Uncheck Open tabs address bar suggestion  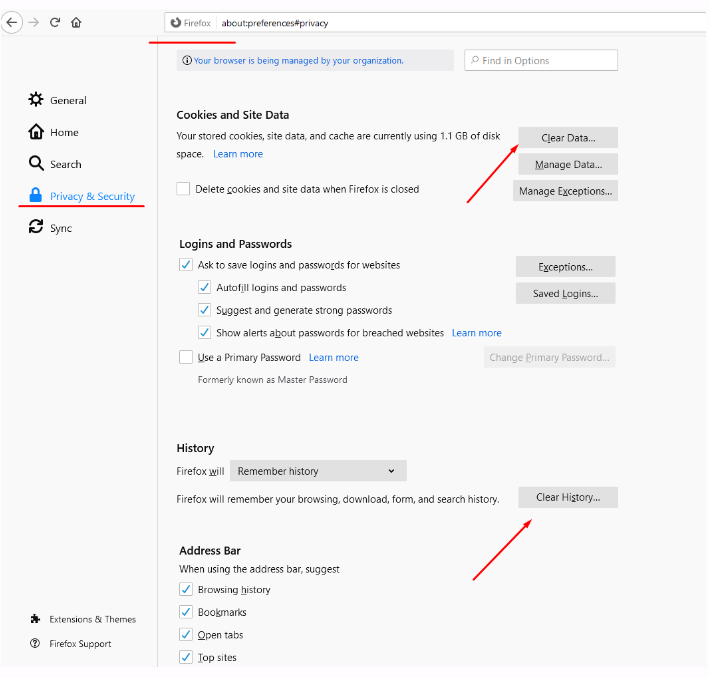coord(186,634)
